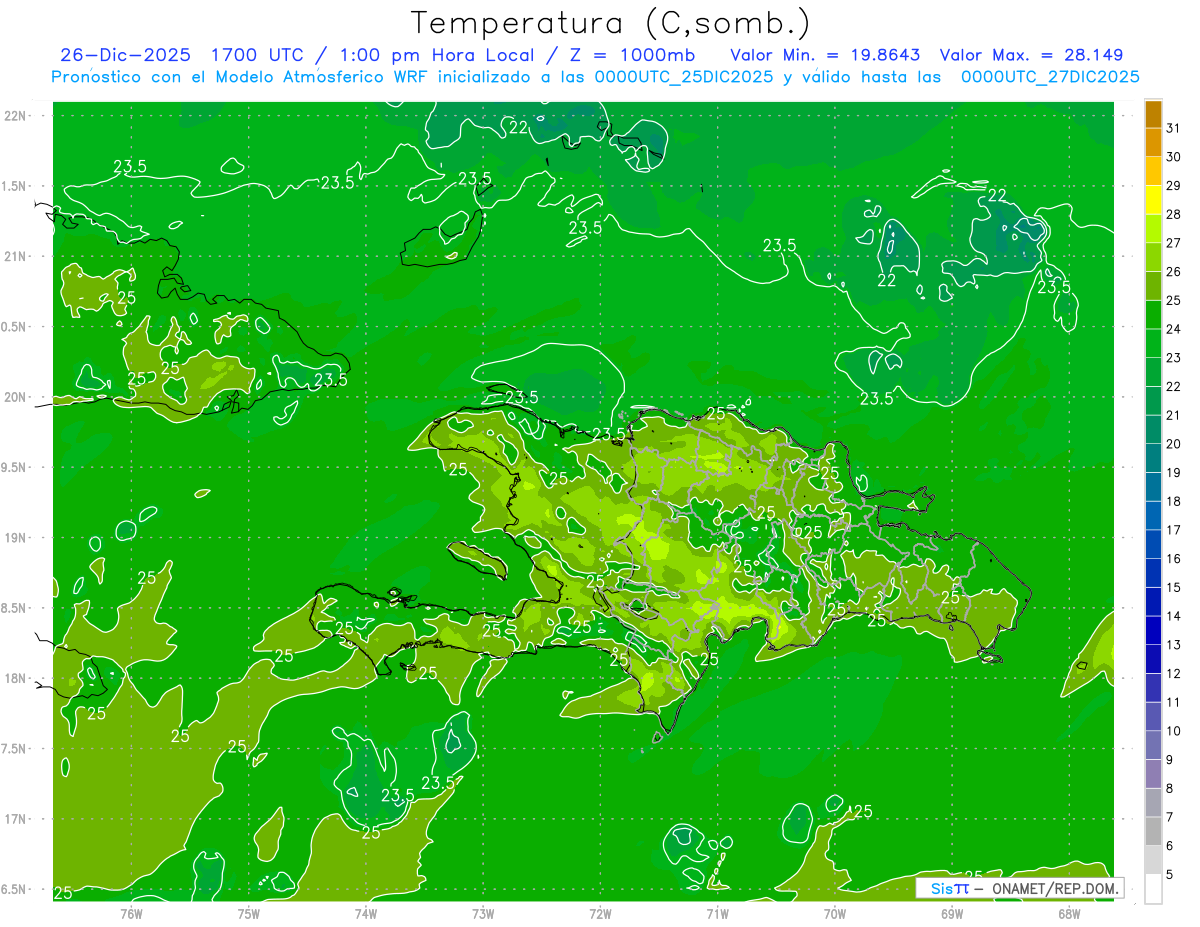Click valid-until time '0000UTC_27DIC2025'
The height and width of the screenshot is (927, 1200).
(1050, 77)
